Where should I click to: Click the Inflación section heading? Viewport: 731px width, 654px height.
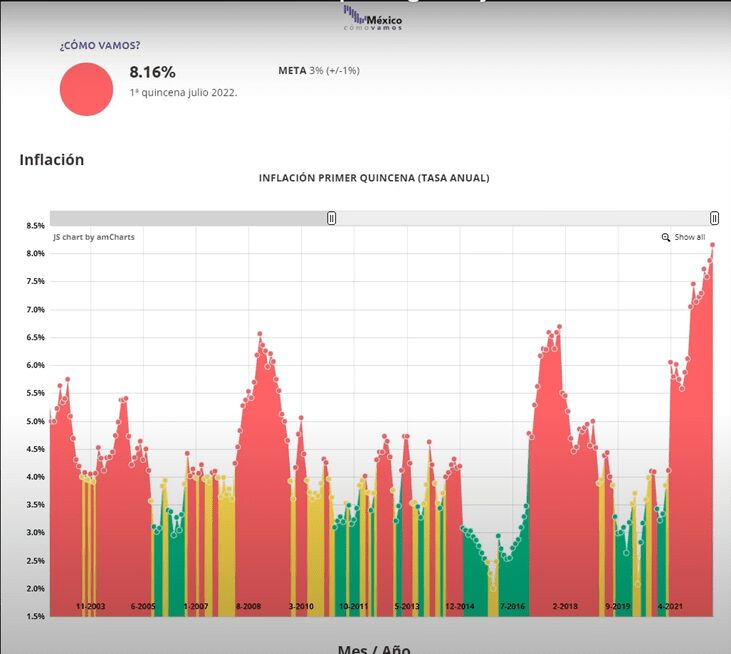pyautogui.click(x=52, y=159)
